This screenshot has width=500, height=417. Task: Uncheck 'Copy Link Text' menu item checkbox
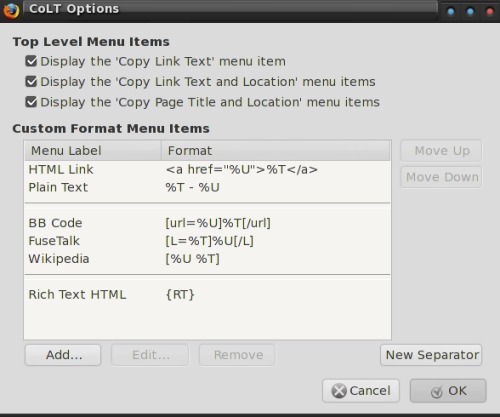point(31,61)
